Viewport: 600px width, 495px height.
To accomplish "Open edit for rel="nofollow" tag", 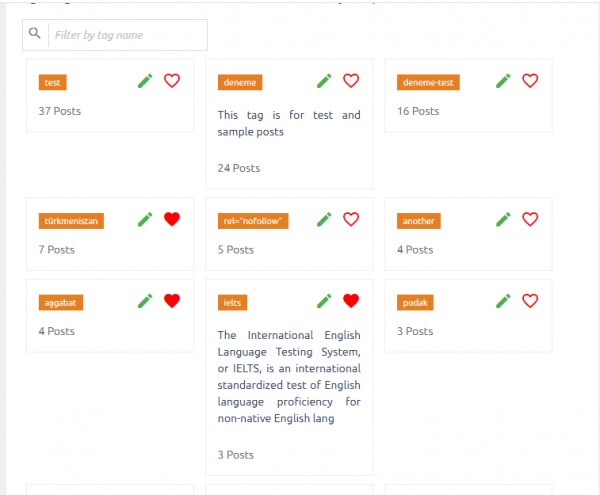I will tap(324, 219).
